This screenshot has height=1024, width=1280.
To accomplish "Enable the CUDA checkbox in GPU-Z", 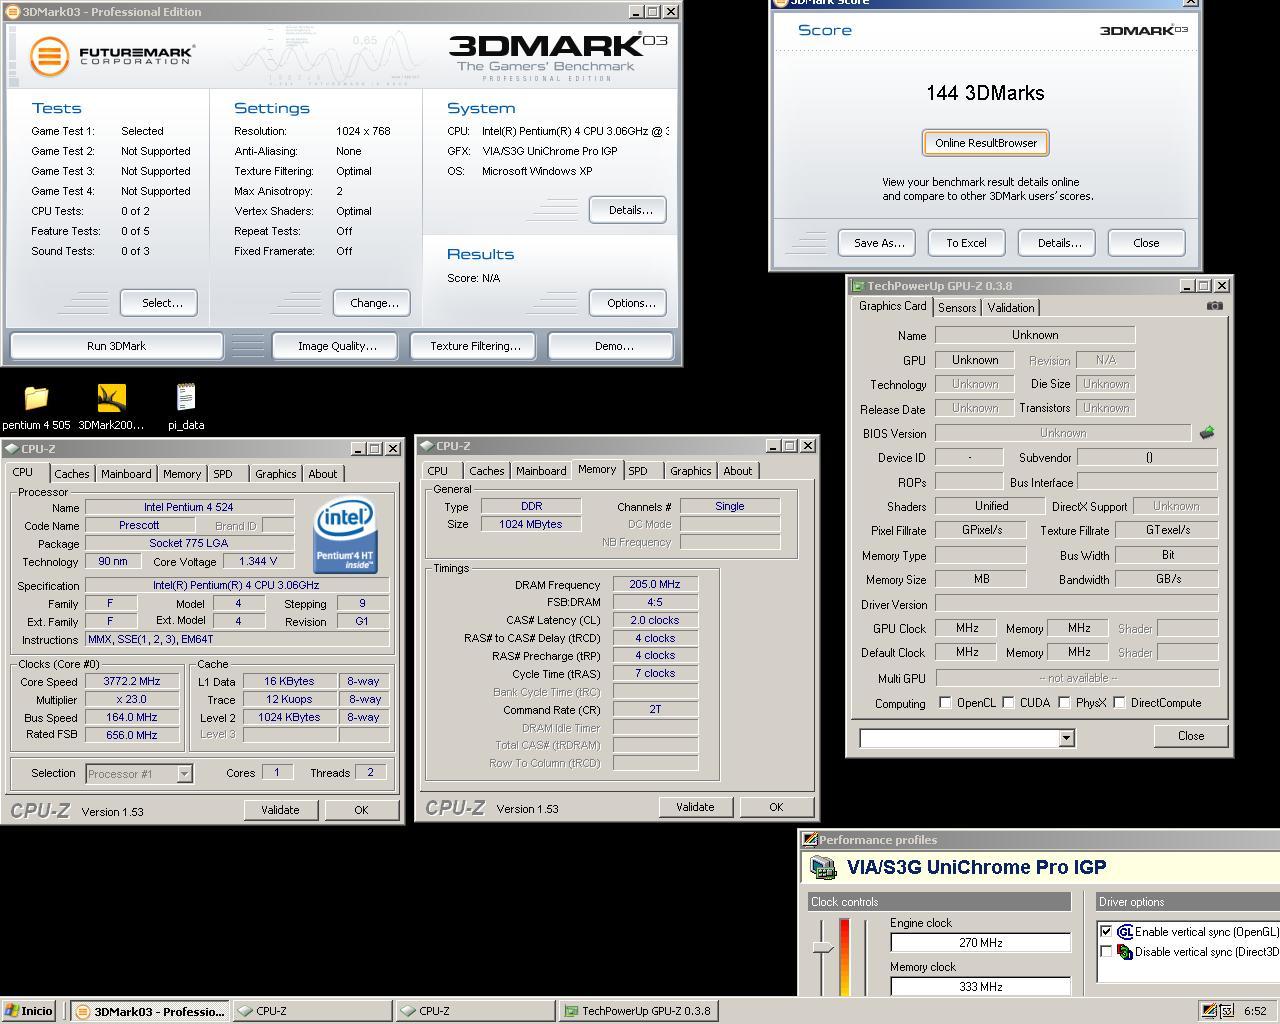I will point(1008,703).
